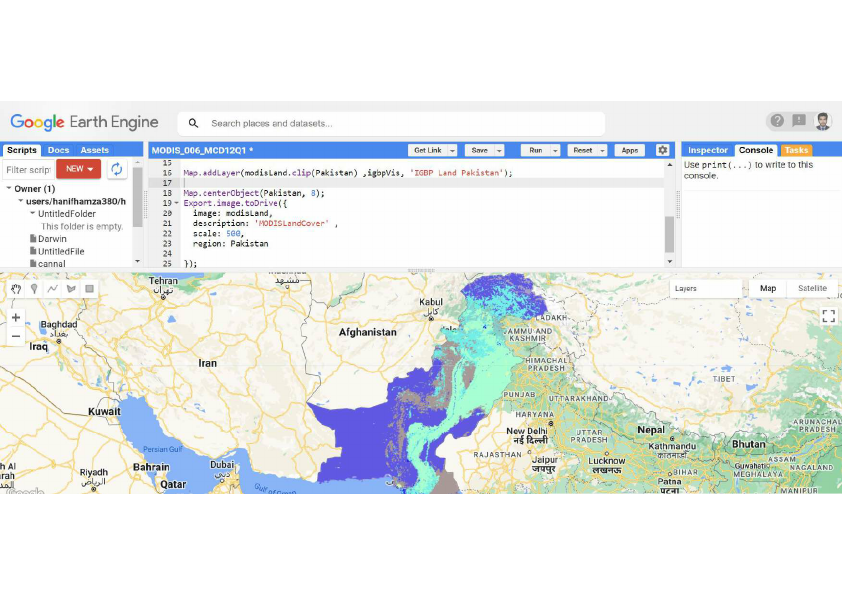The height and width of the screenshot is (595, 842).
Task: Run the script
Action: (535, 151)
